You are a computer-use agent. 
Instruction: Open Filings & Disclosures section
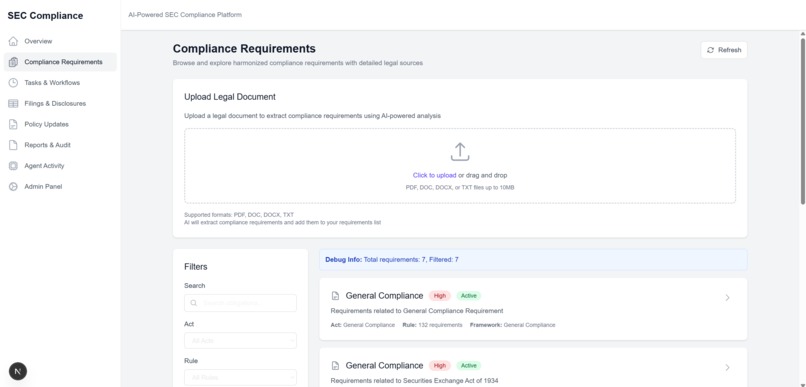tap(60, 104)
